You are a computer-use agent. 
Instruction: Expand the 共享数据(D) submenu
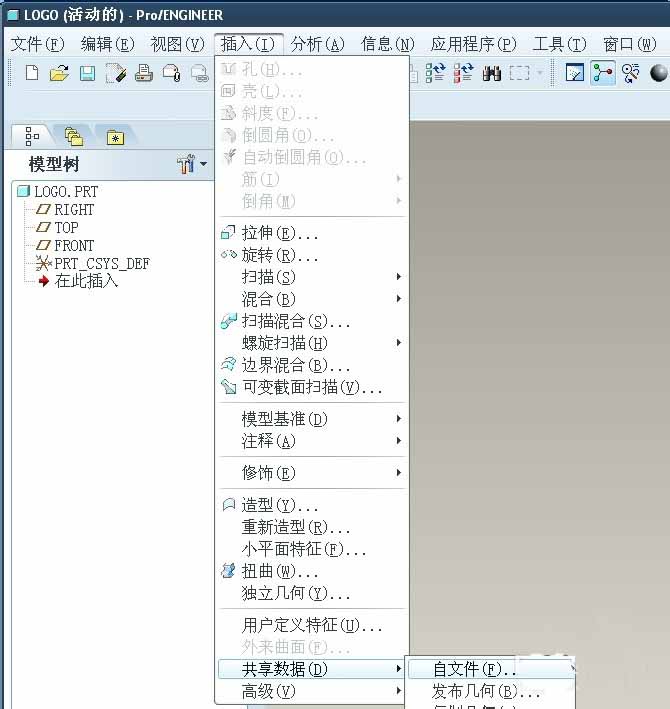coord(312,669)
